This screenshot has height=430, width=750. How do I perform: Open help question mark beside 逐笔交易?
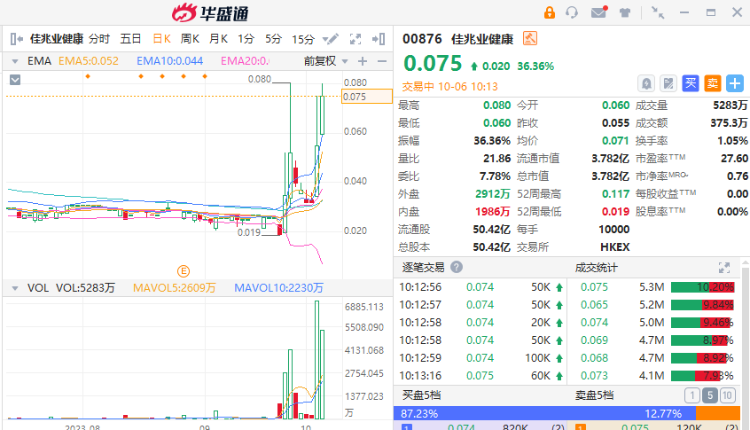click(x=456, y=267)
